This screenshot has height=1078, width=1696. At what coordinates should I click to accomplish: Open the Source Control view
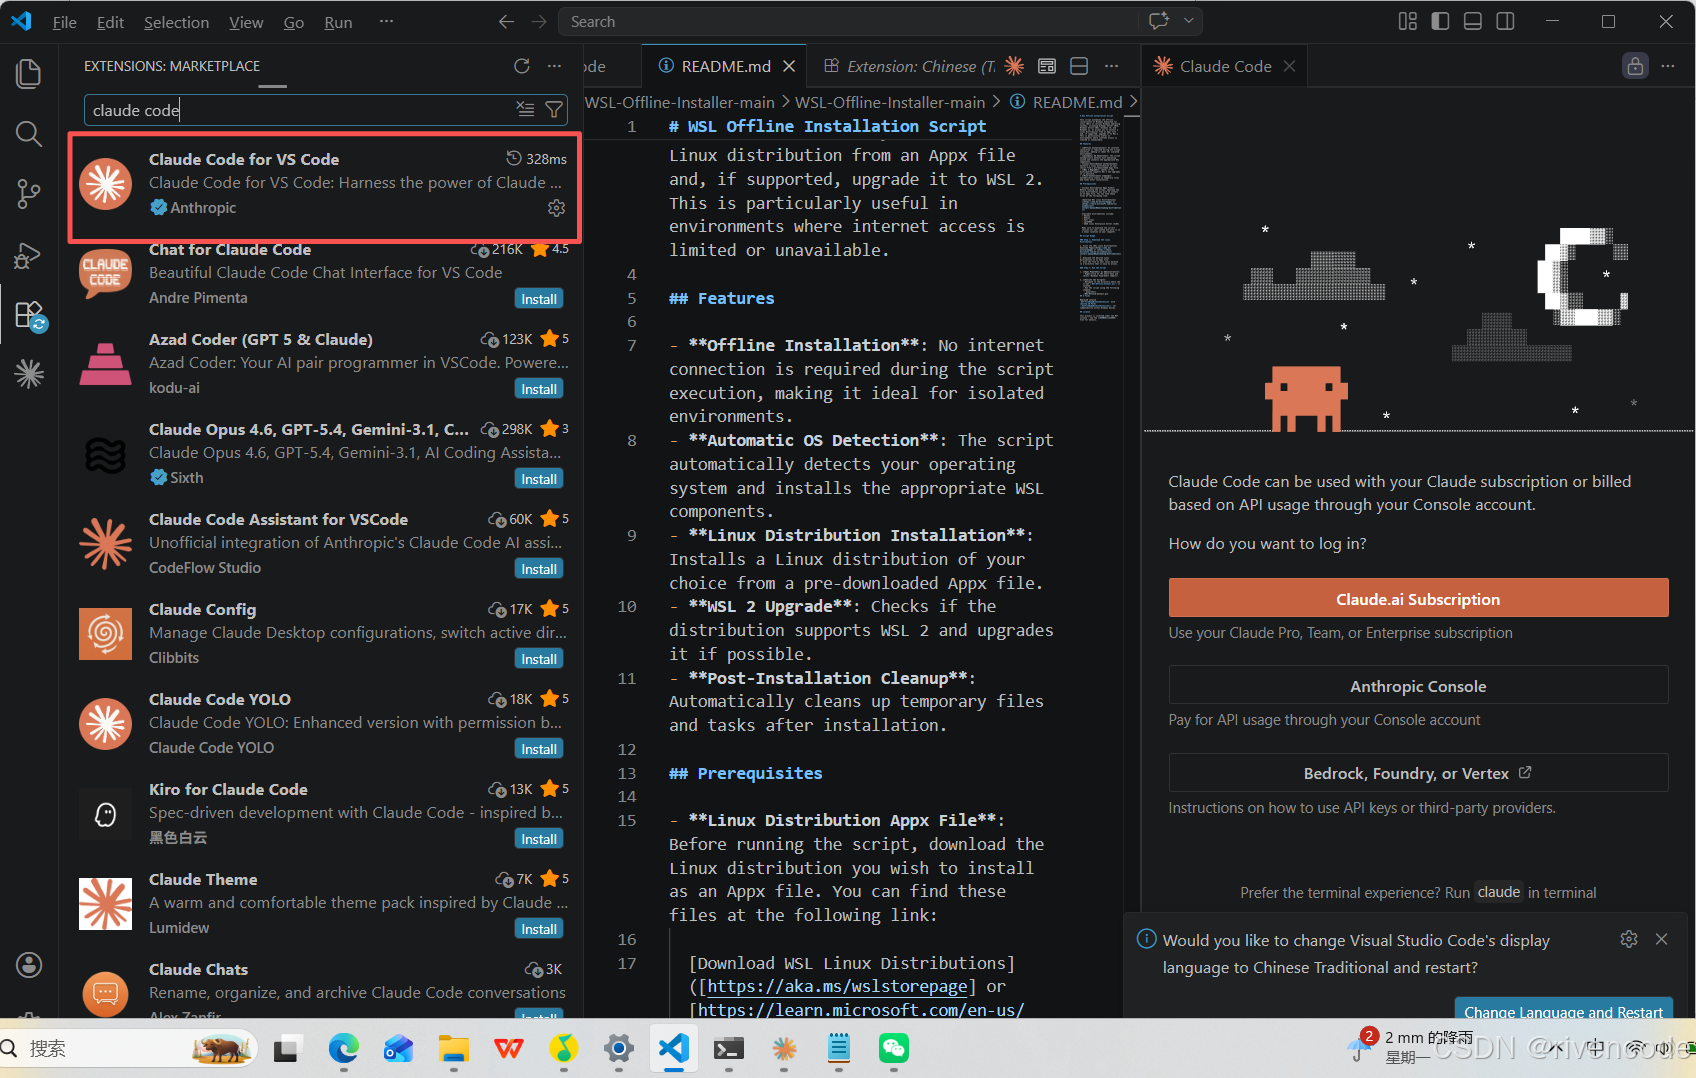point(29,194)
